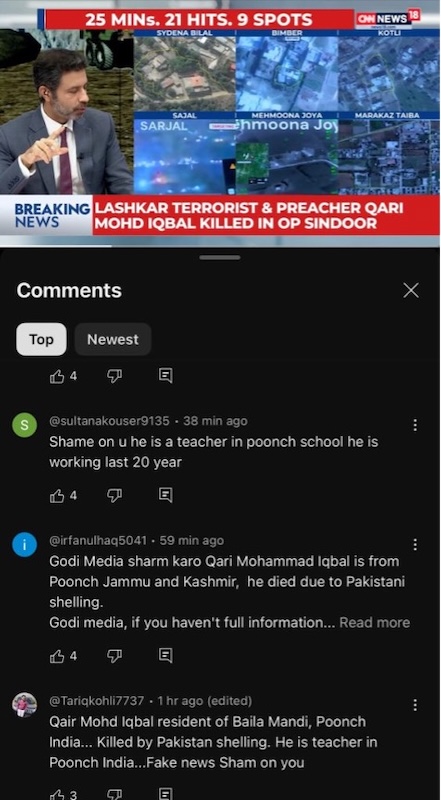Tap the comments sheet drag handle
The image size is (441, 800).
220,258
